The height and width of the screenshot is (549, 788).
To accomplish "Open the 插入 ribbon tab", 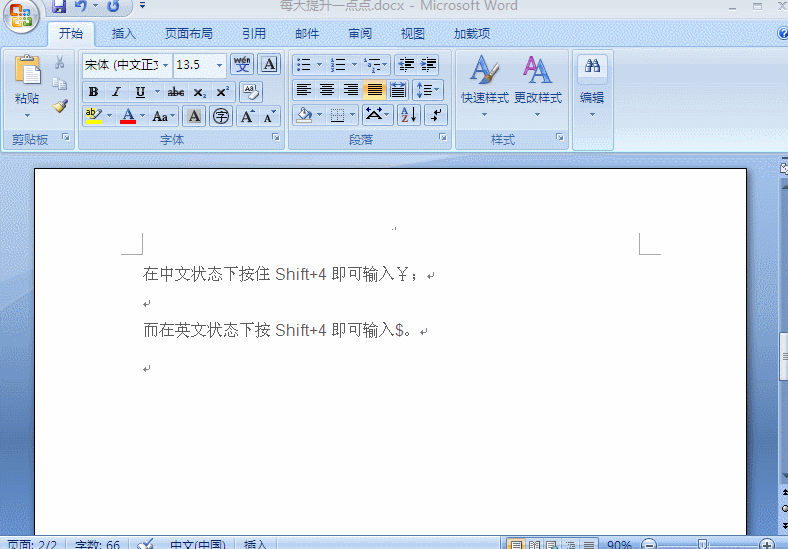I will coord(124,34).
